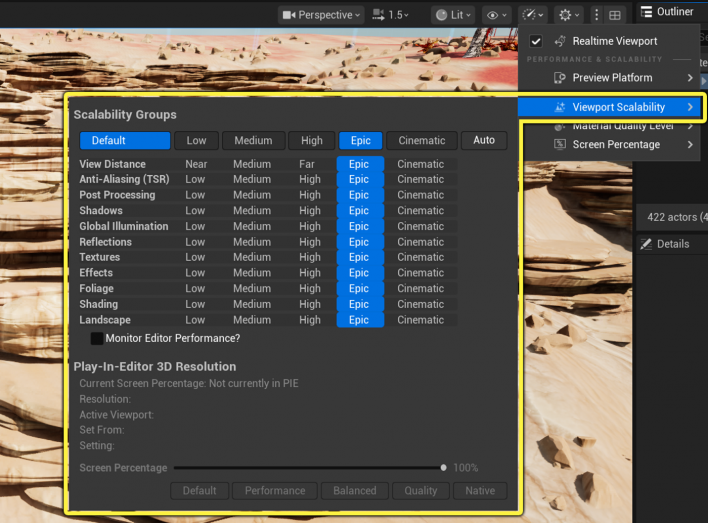Open the Screen Percentage submenu
The width and height of the screenshot is (708, 523).
tap(610, 145)
